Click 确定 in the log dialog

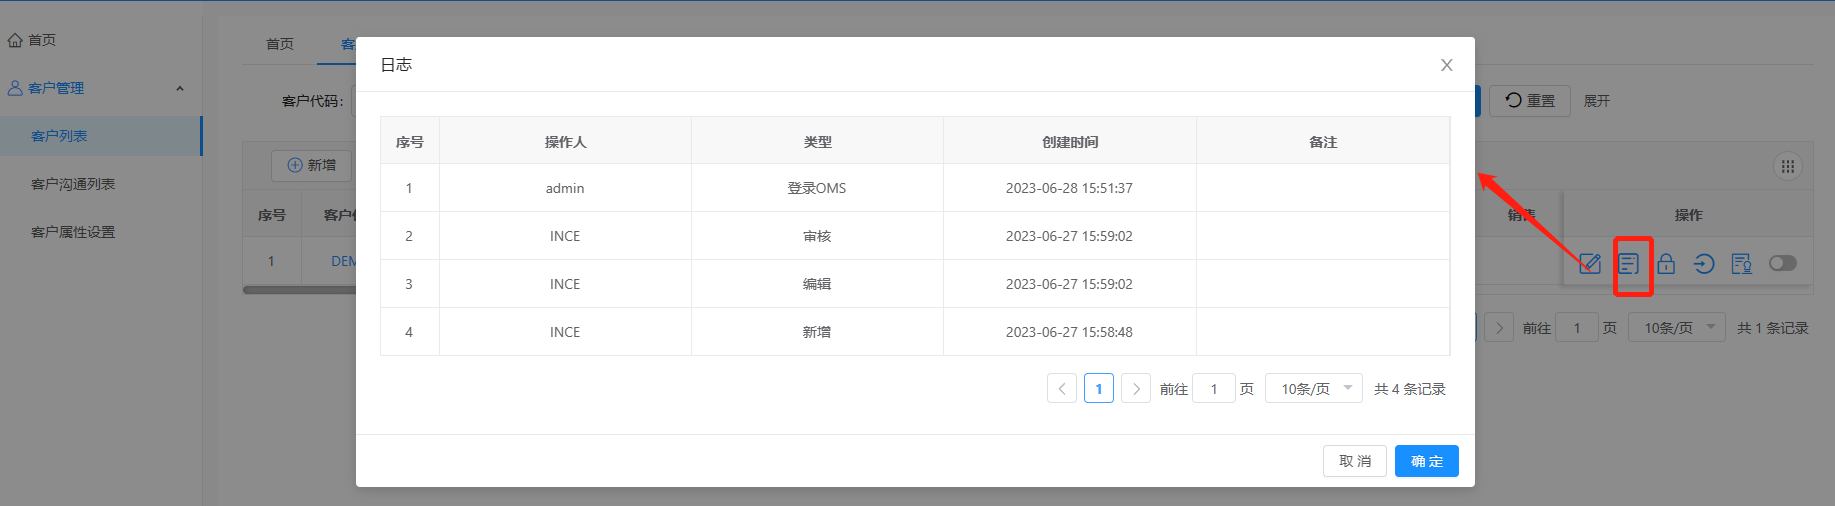click(x=1427, y=461)
